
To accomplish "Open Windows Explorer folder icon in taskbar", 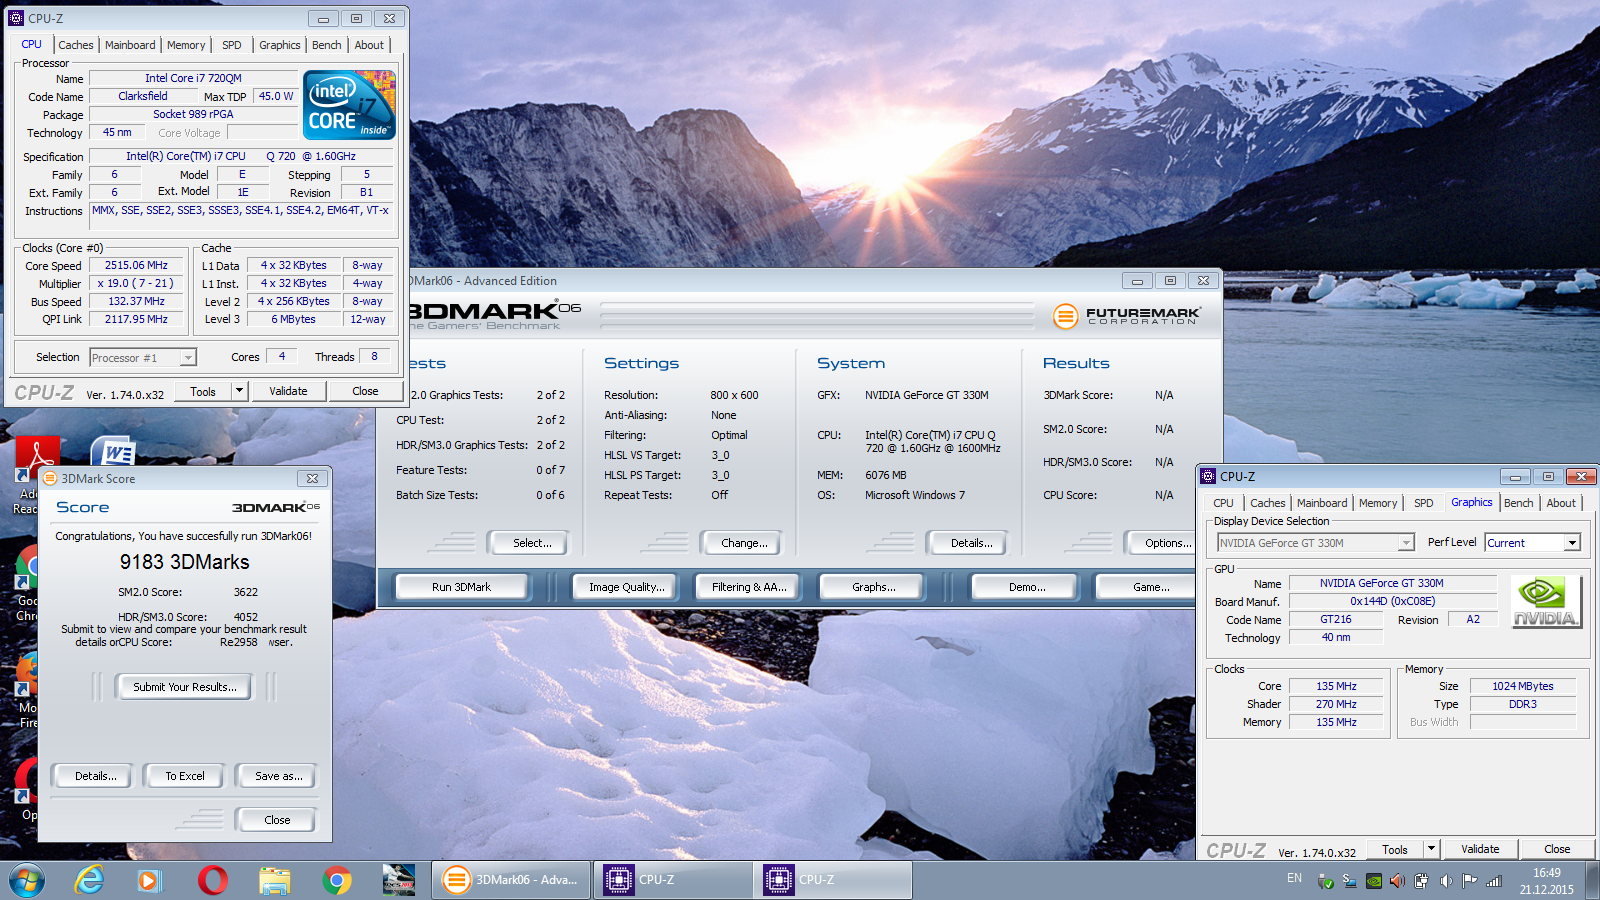I will [x=274, y=880].
